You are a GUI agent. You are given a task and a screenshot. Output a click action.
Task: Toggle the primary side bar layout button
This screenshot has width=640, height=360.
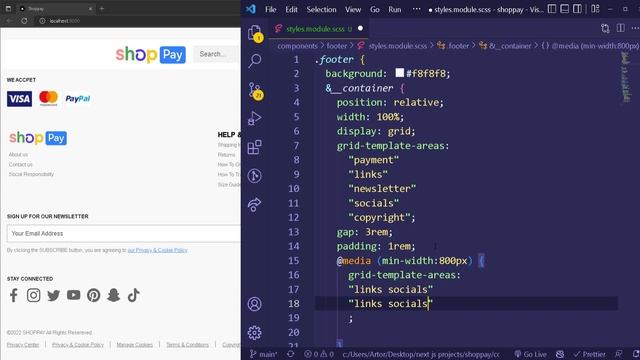552,9
